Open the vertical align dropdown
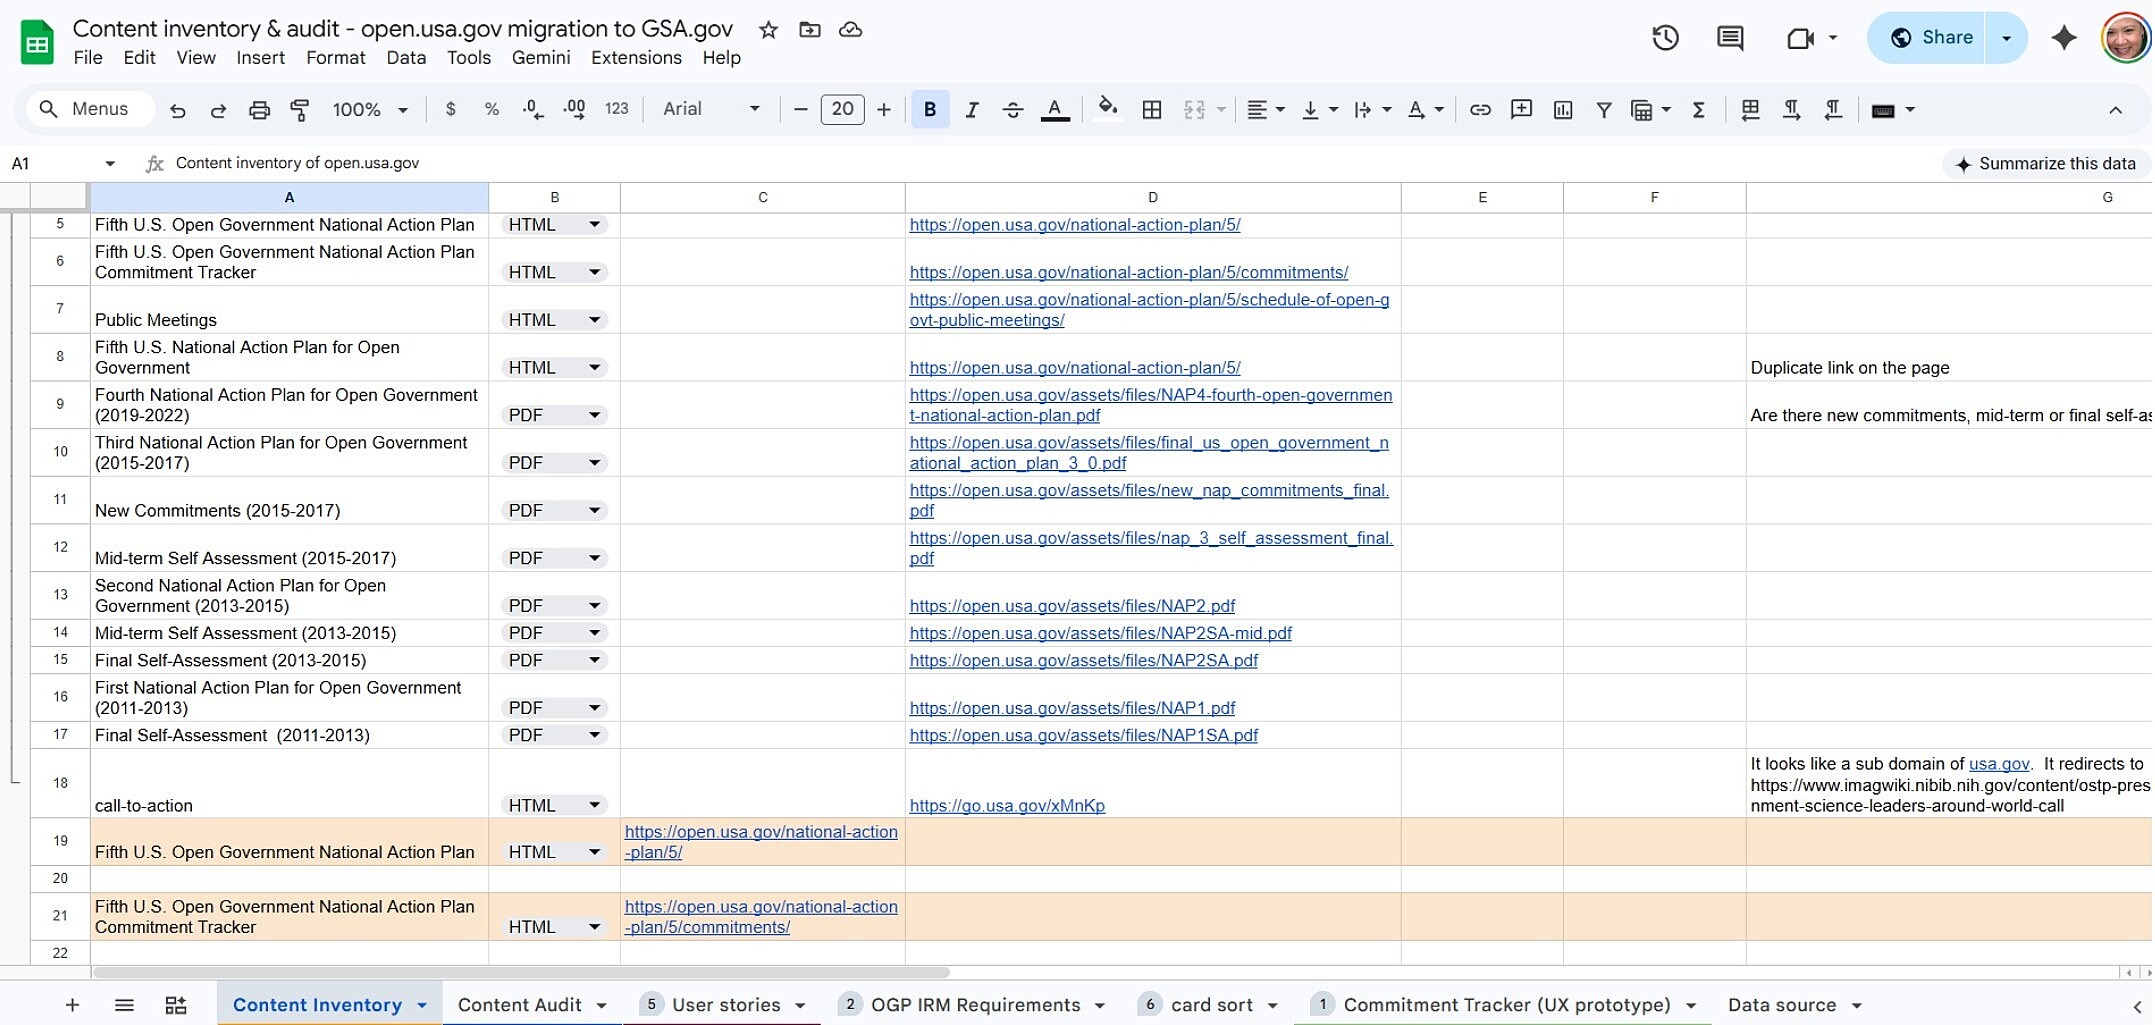Viewport: 2155px width, 1025px height. click(x=1320, y=110)
